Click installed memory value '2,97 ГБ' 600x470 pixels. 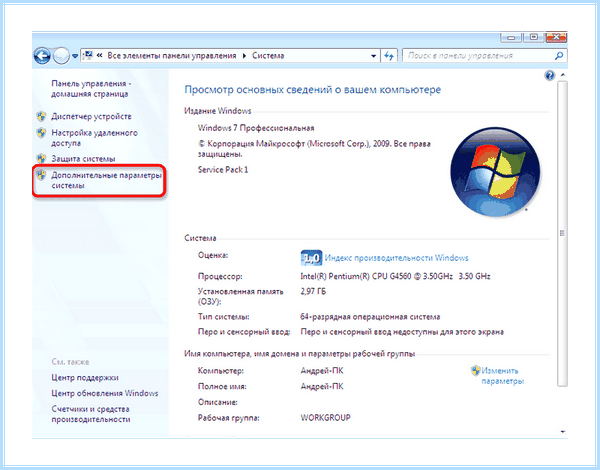[x=313, y=292]
